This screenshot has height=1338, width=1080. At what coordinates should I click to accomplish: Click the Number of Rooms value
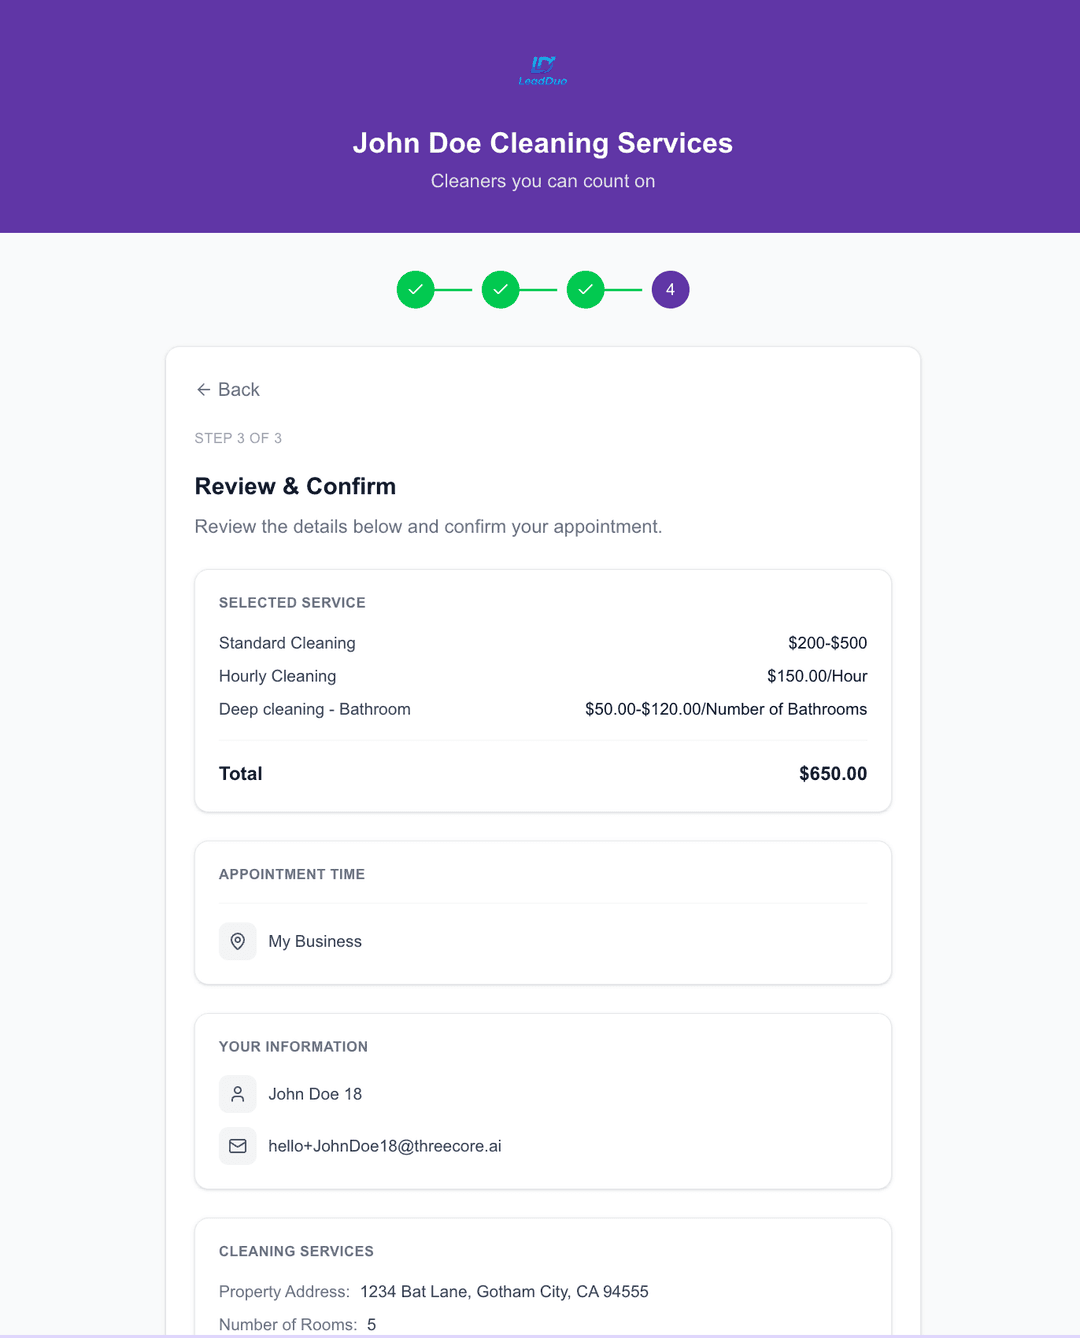371,1324
